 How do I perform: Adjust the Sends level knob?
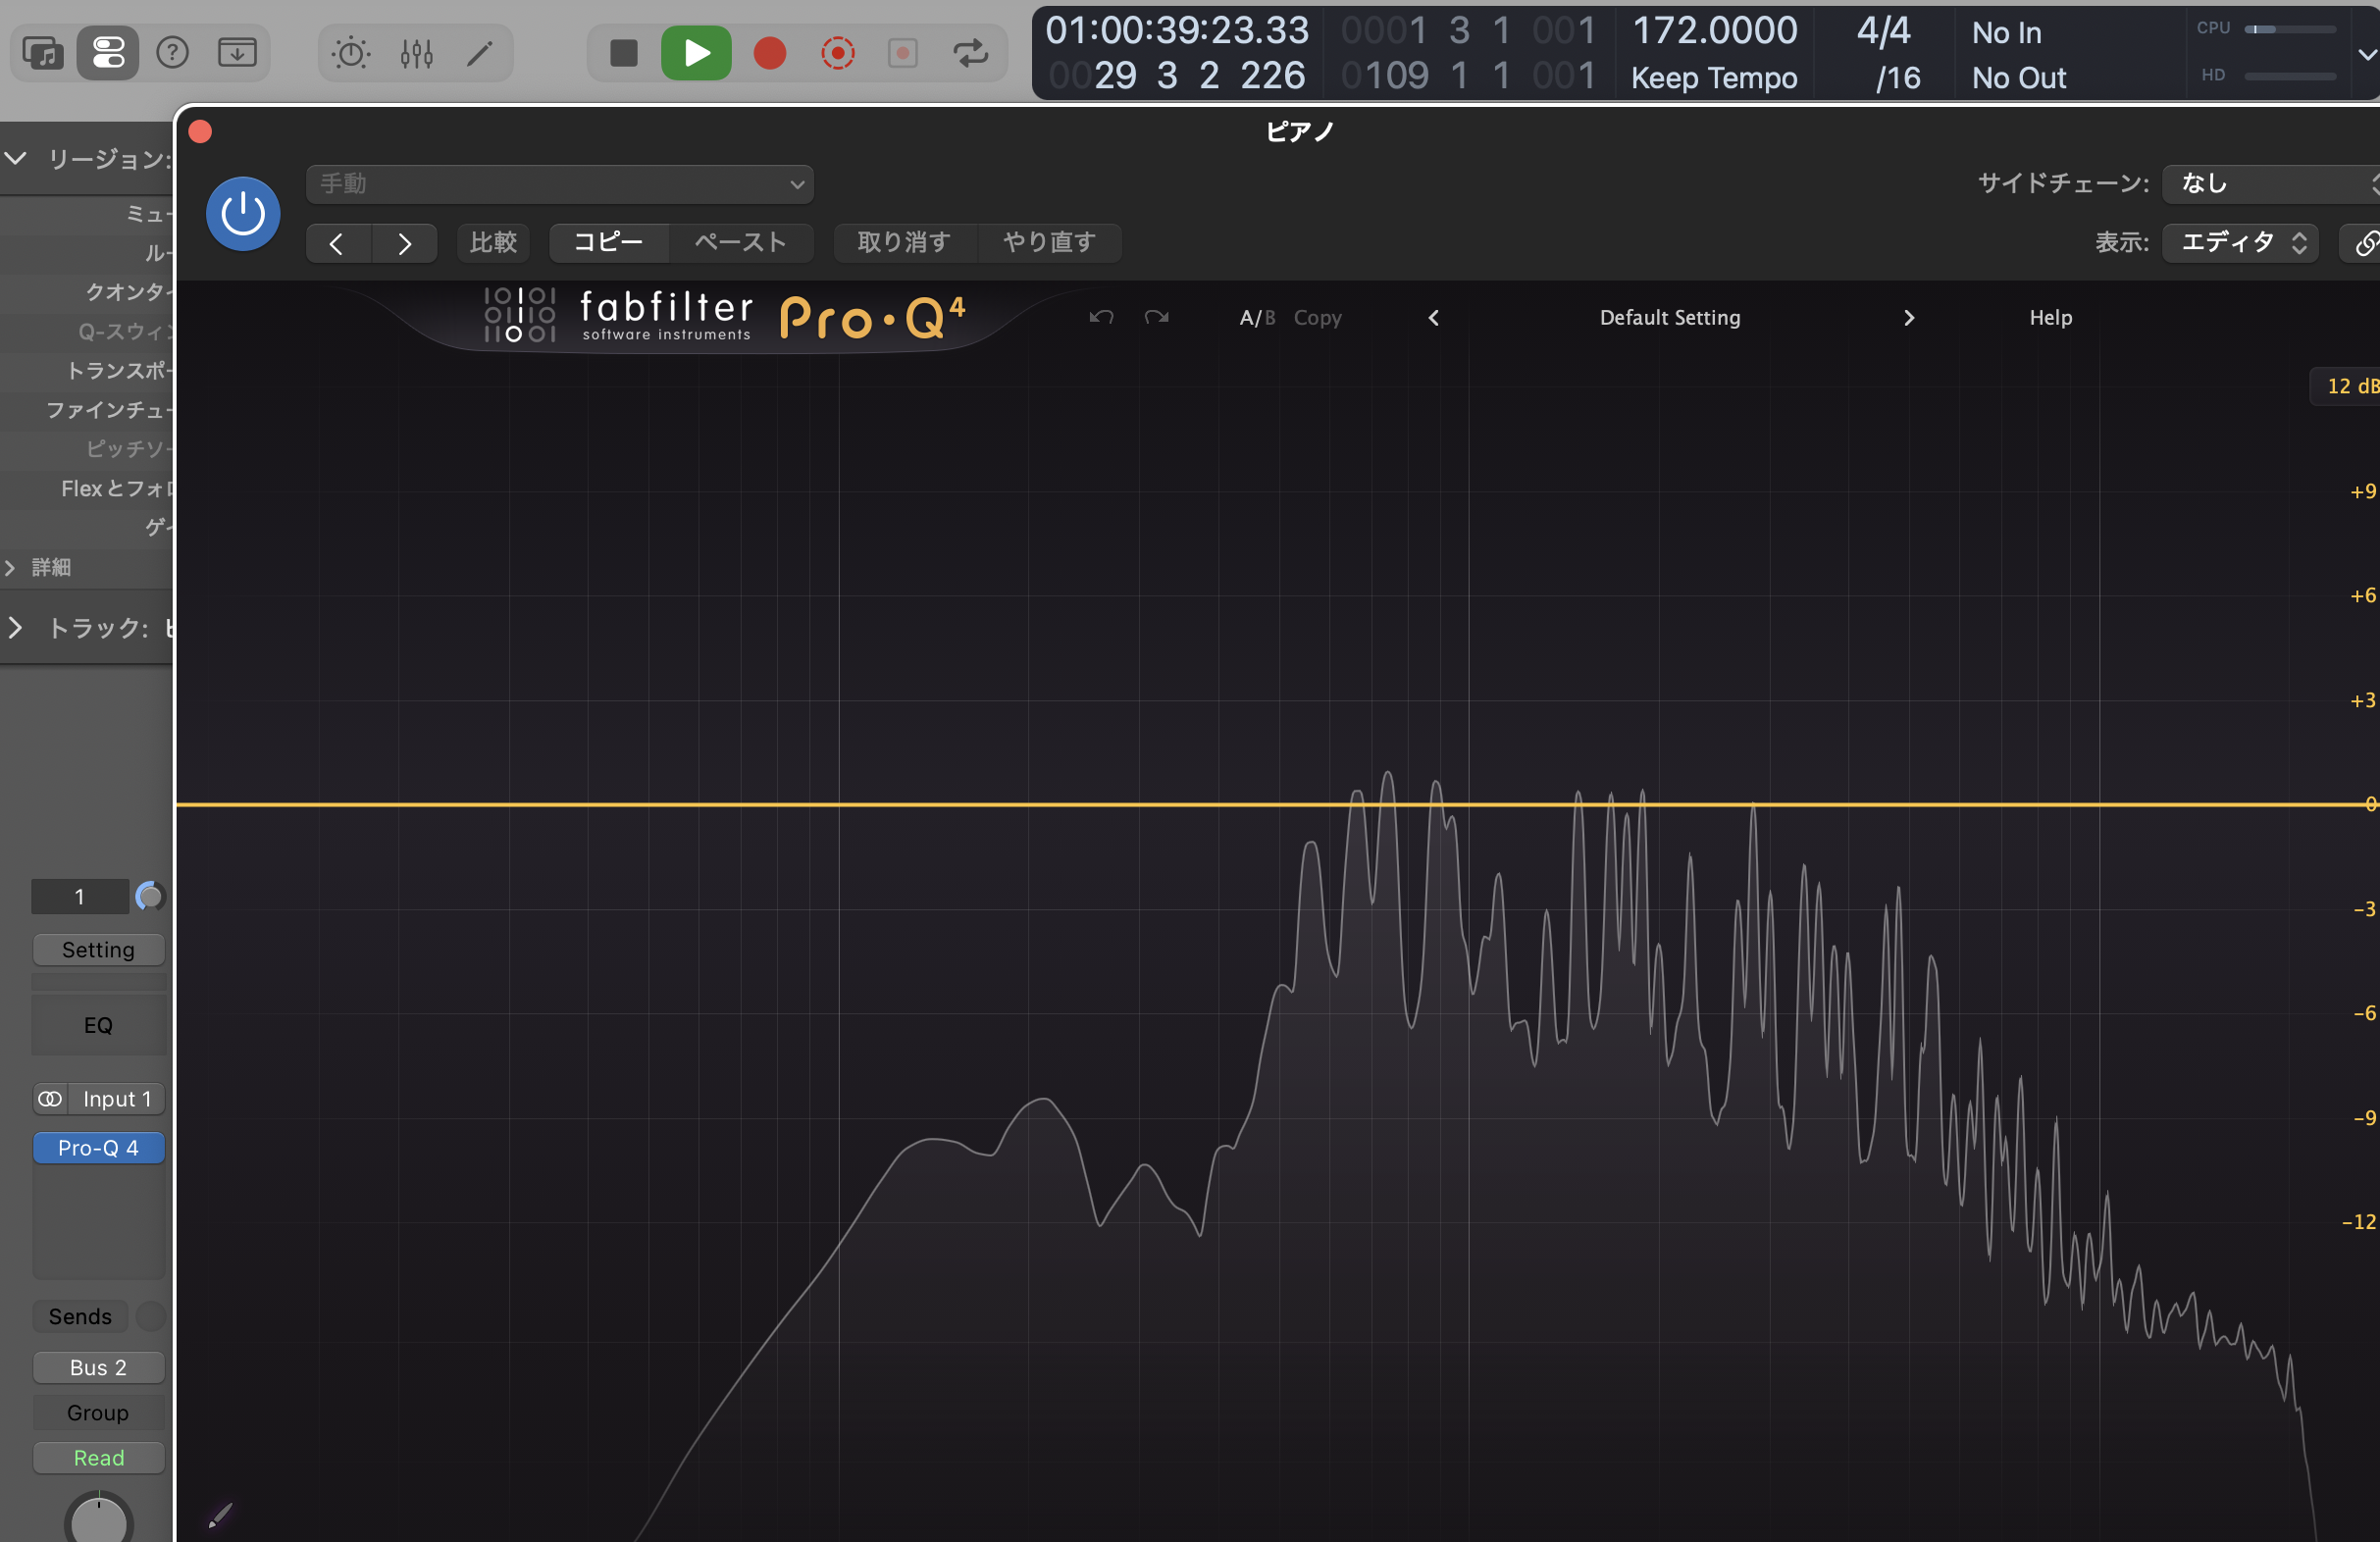point(150,1317)
